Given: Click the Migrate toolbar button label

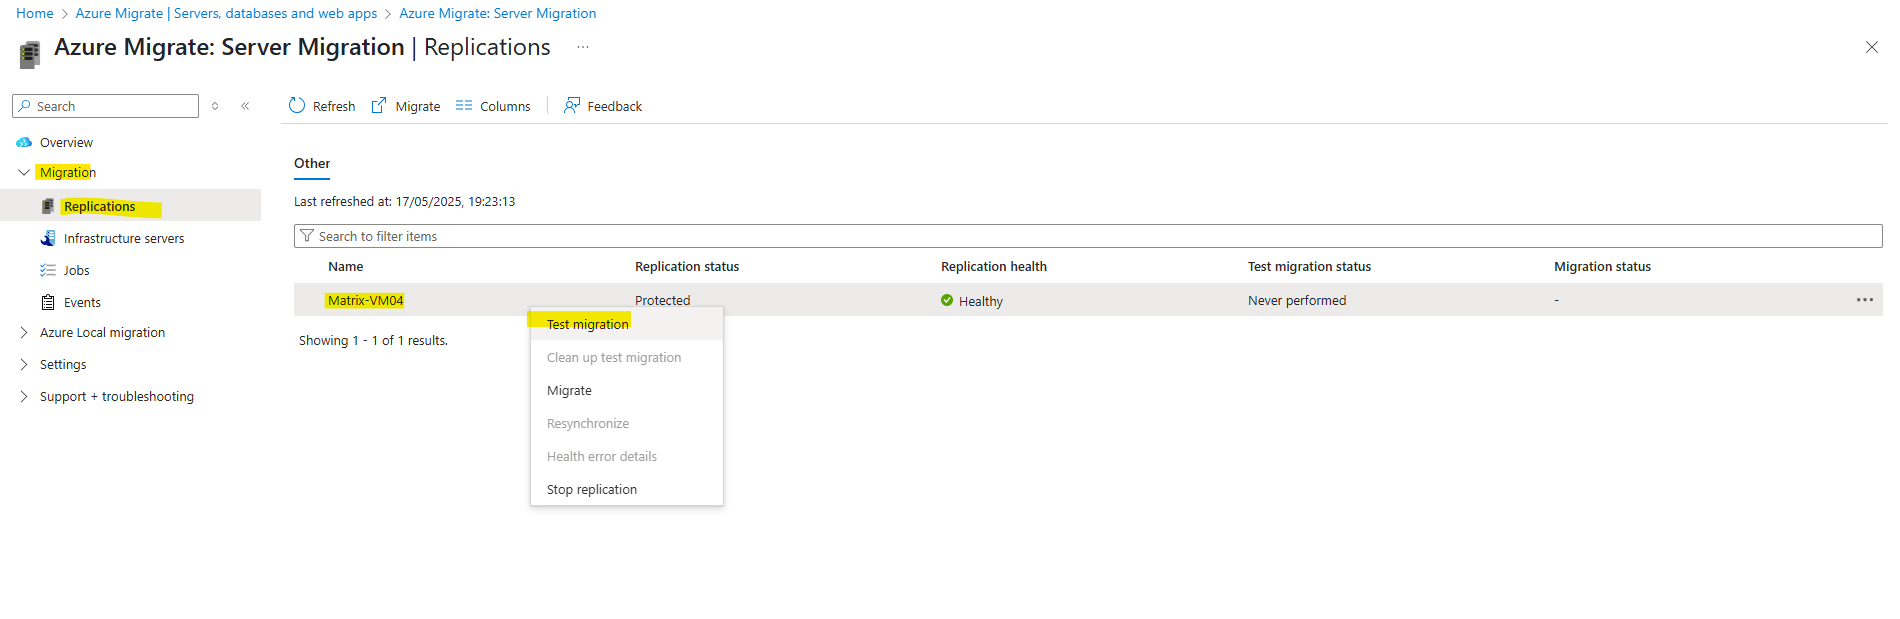Looking at the screenshot, I should click(418, 106).
